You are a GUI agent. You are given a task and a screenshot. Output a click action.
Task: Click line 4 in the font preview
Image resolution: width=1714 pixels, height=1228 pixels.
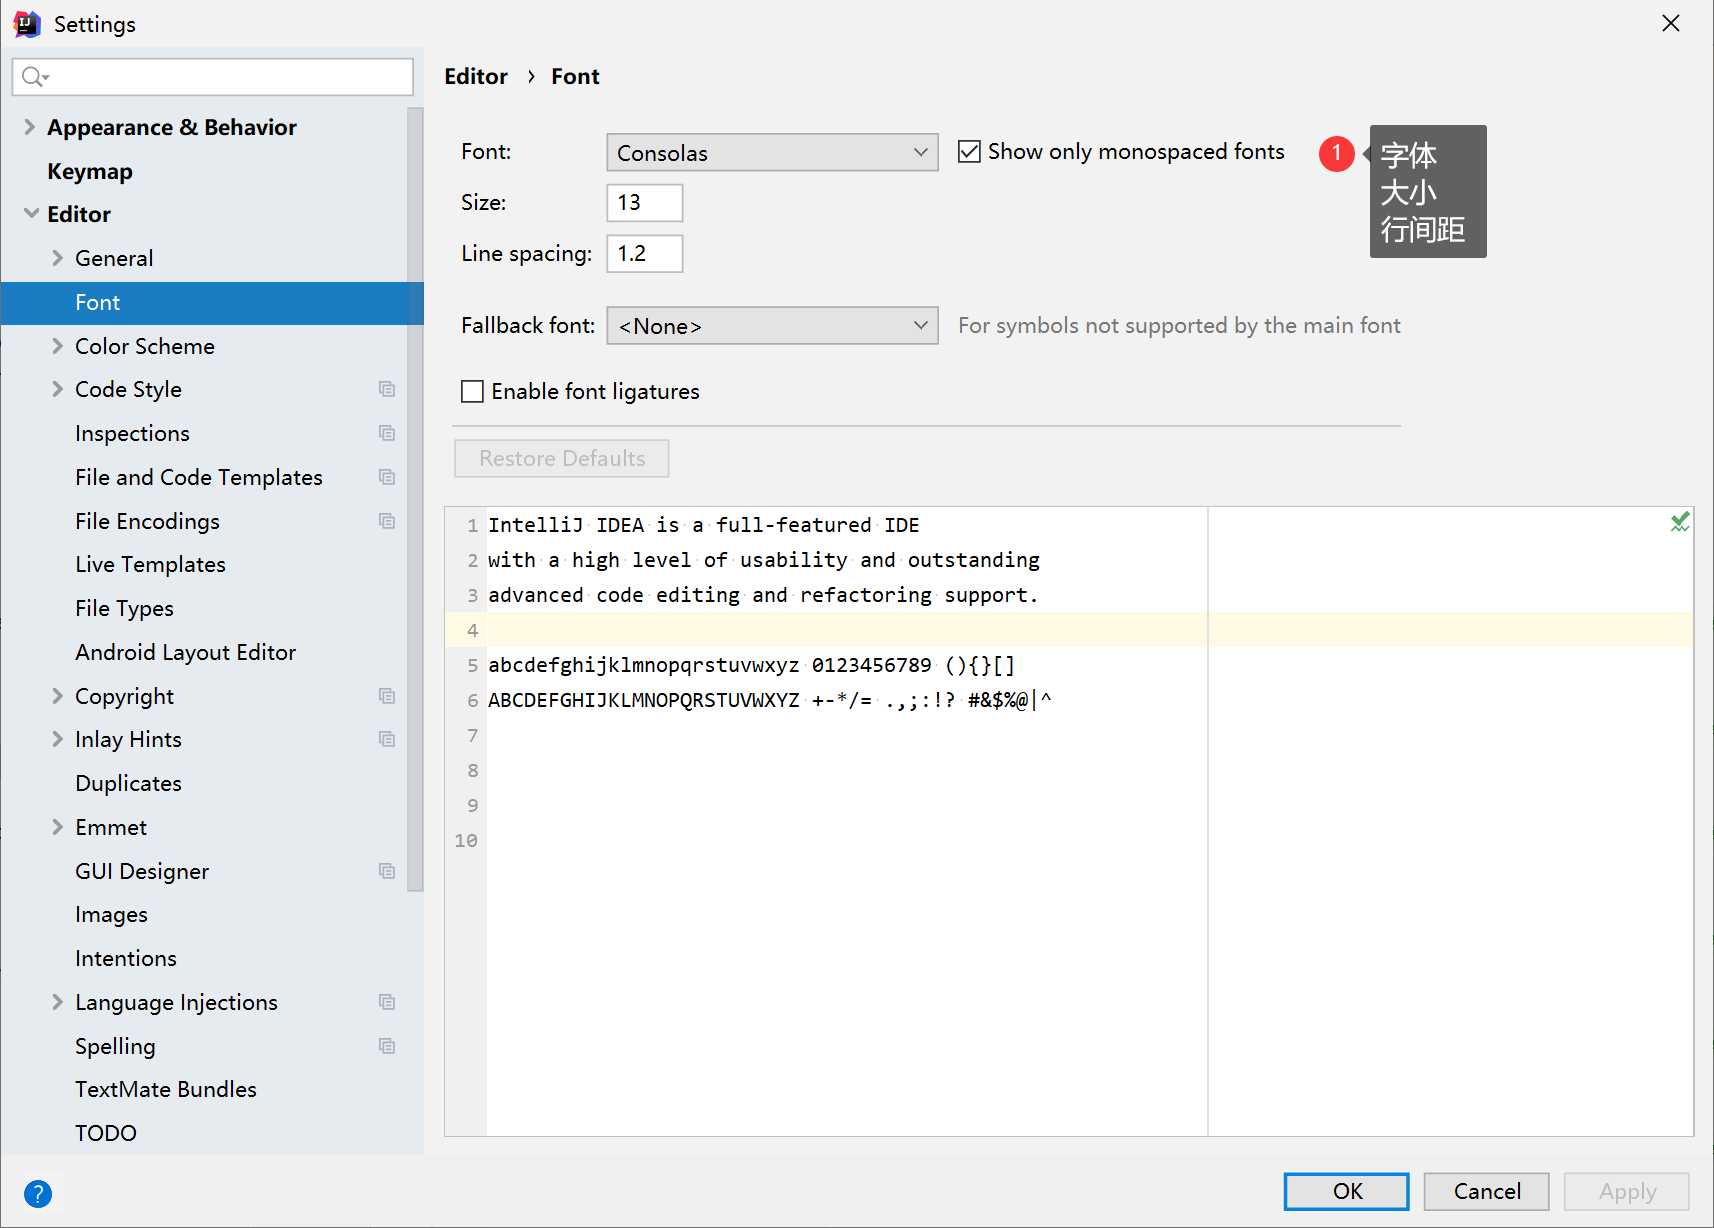tap(1069, 630)
